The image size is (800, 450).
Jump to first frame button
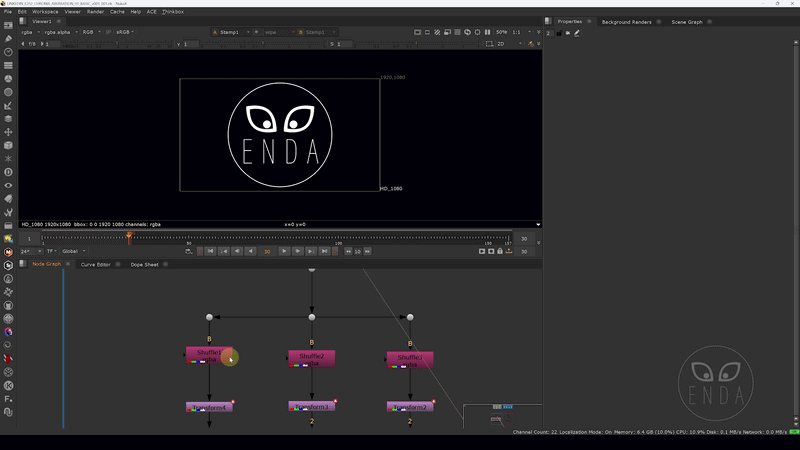pyautogui.click(x=211, y=251)
